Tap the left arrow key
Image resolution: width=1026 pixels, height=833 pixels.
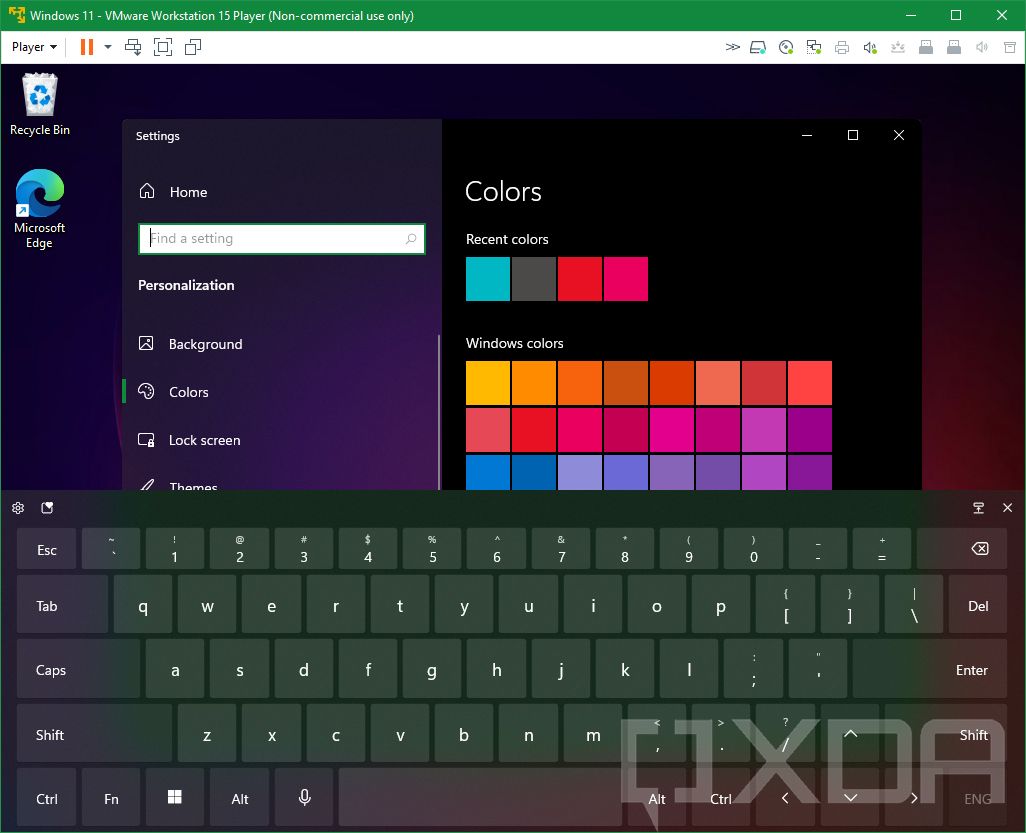click(x=785, y=798)
